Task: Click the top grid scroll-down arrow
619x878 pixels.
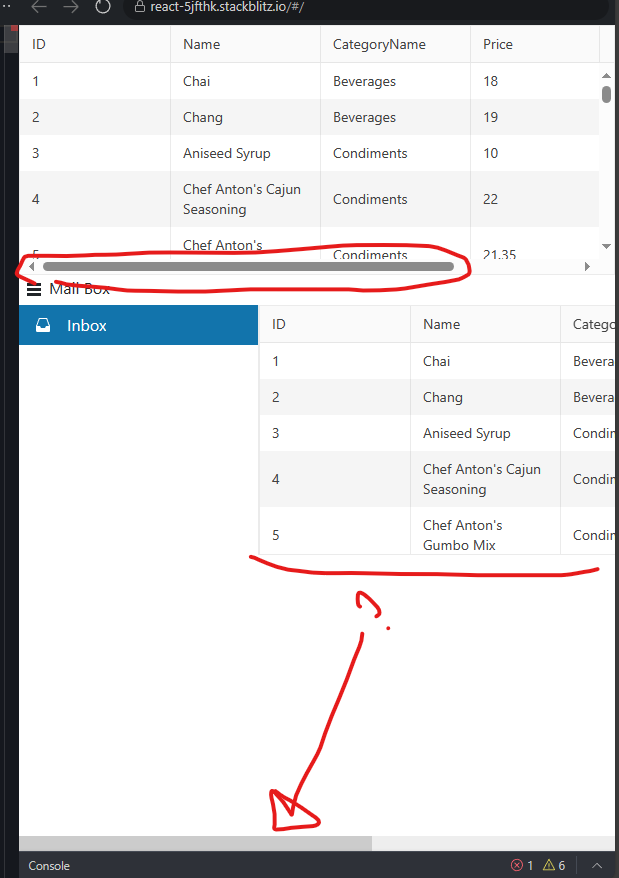Action: [x=606, y=245]
